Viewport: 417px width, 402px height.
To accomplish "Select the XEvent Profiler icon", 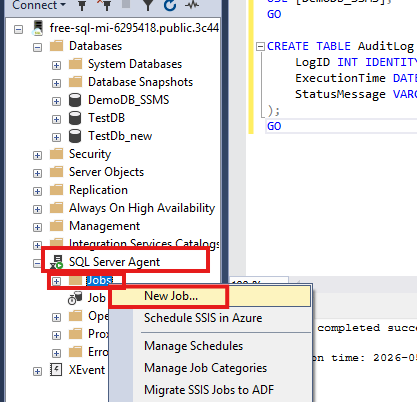I will coord(56,370).
